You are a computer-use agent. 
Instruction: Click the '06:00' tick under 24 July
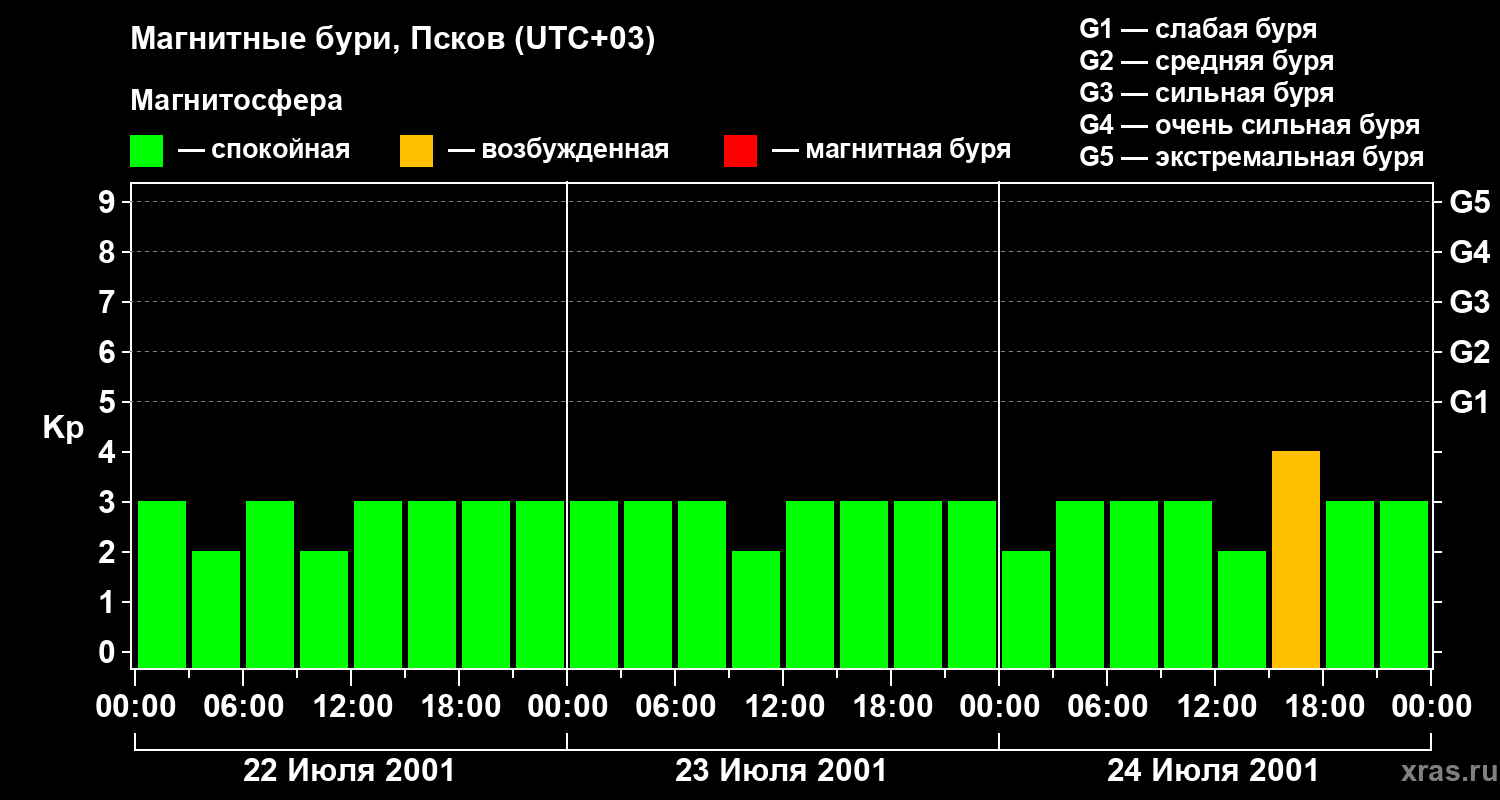1107,707
